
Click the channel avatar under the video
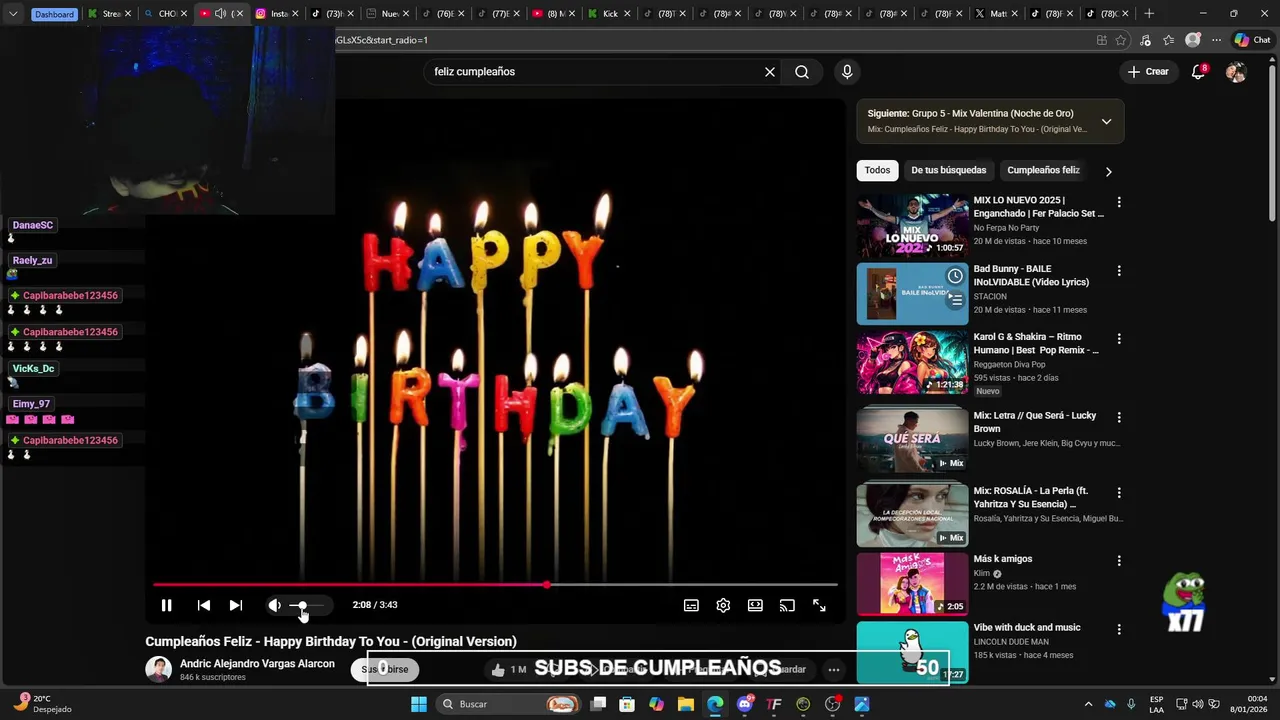pos(159,670)
